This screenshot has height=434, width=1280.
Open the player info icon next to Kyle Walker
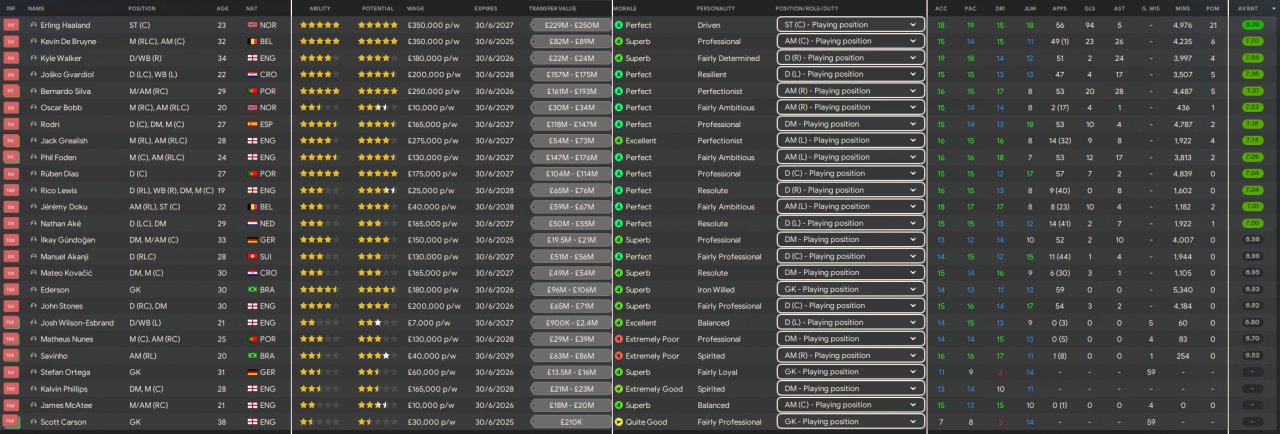(x=33, y=58)
